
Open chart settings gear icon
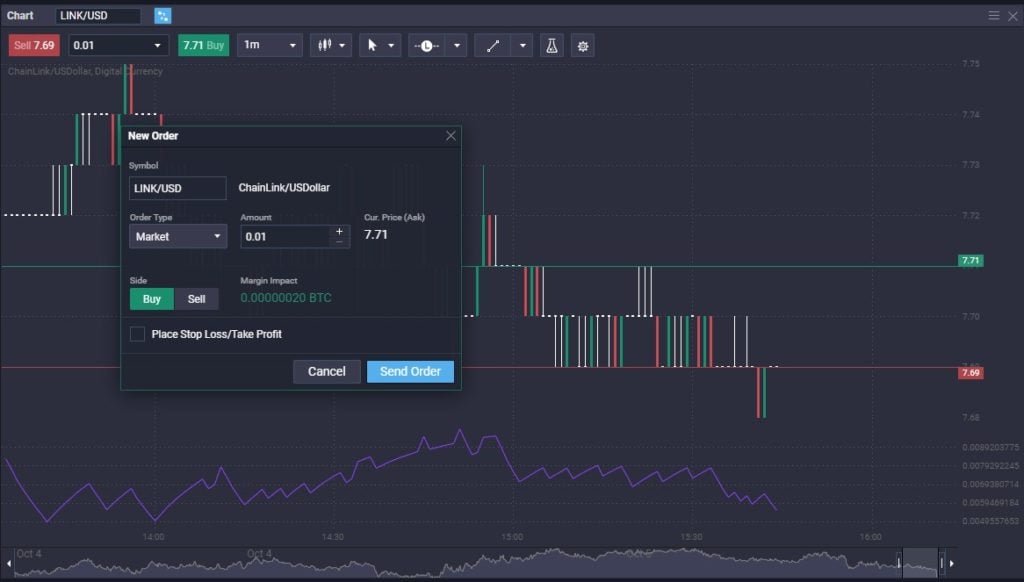(x=582, y=45)
